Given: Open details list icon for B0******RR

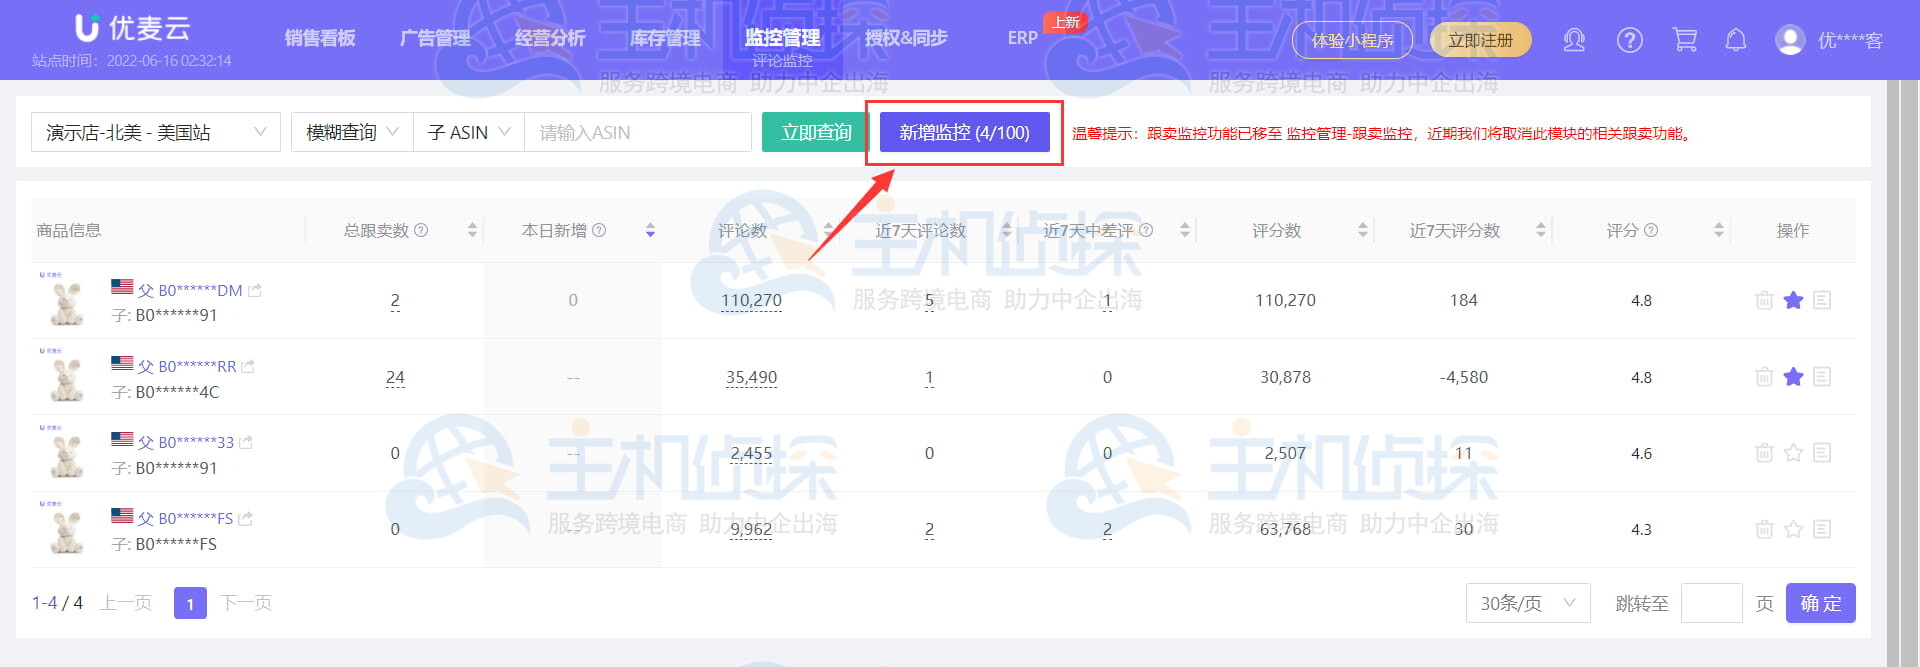Looking at the screenshot, I should coord(1822,377).
